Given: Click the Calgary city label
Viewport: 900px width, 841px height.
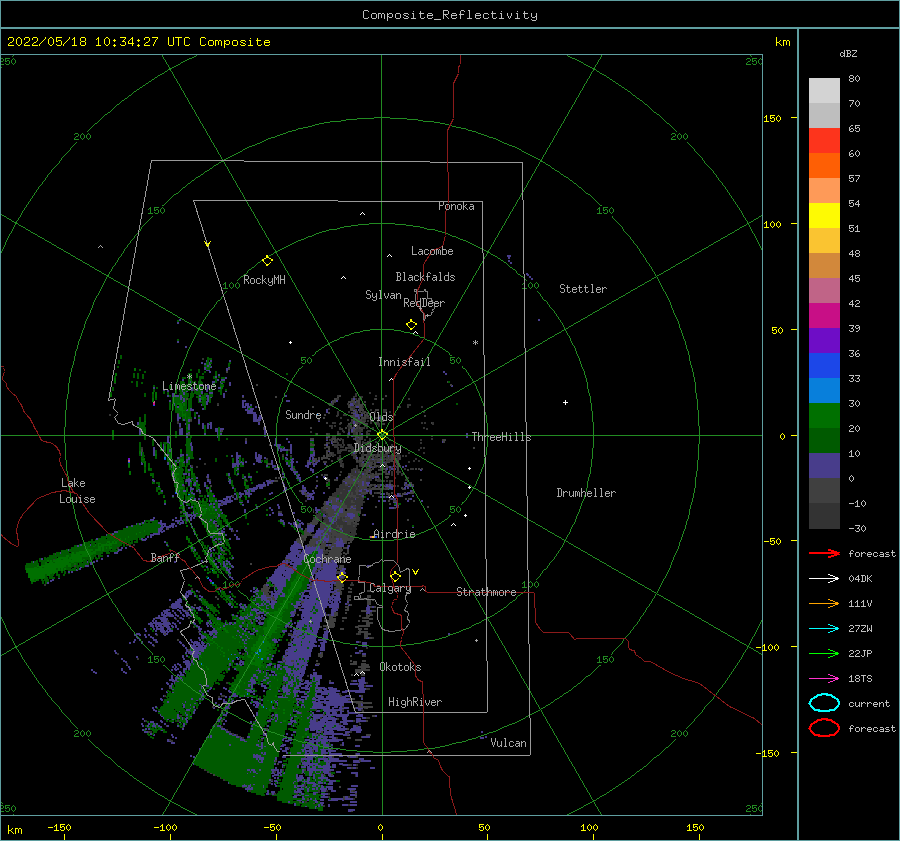Looking at the screenshot, I should click(390, 588).
